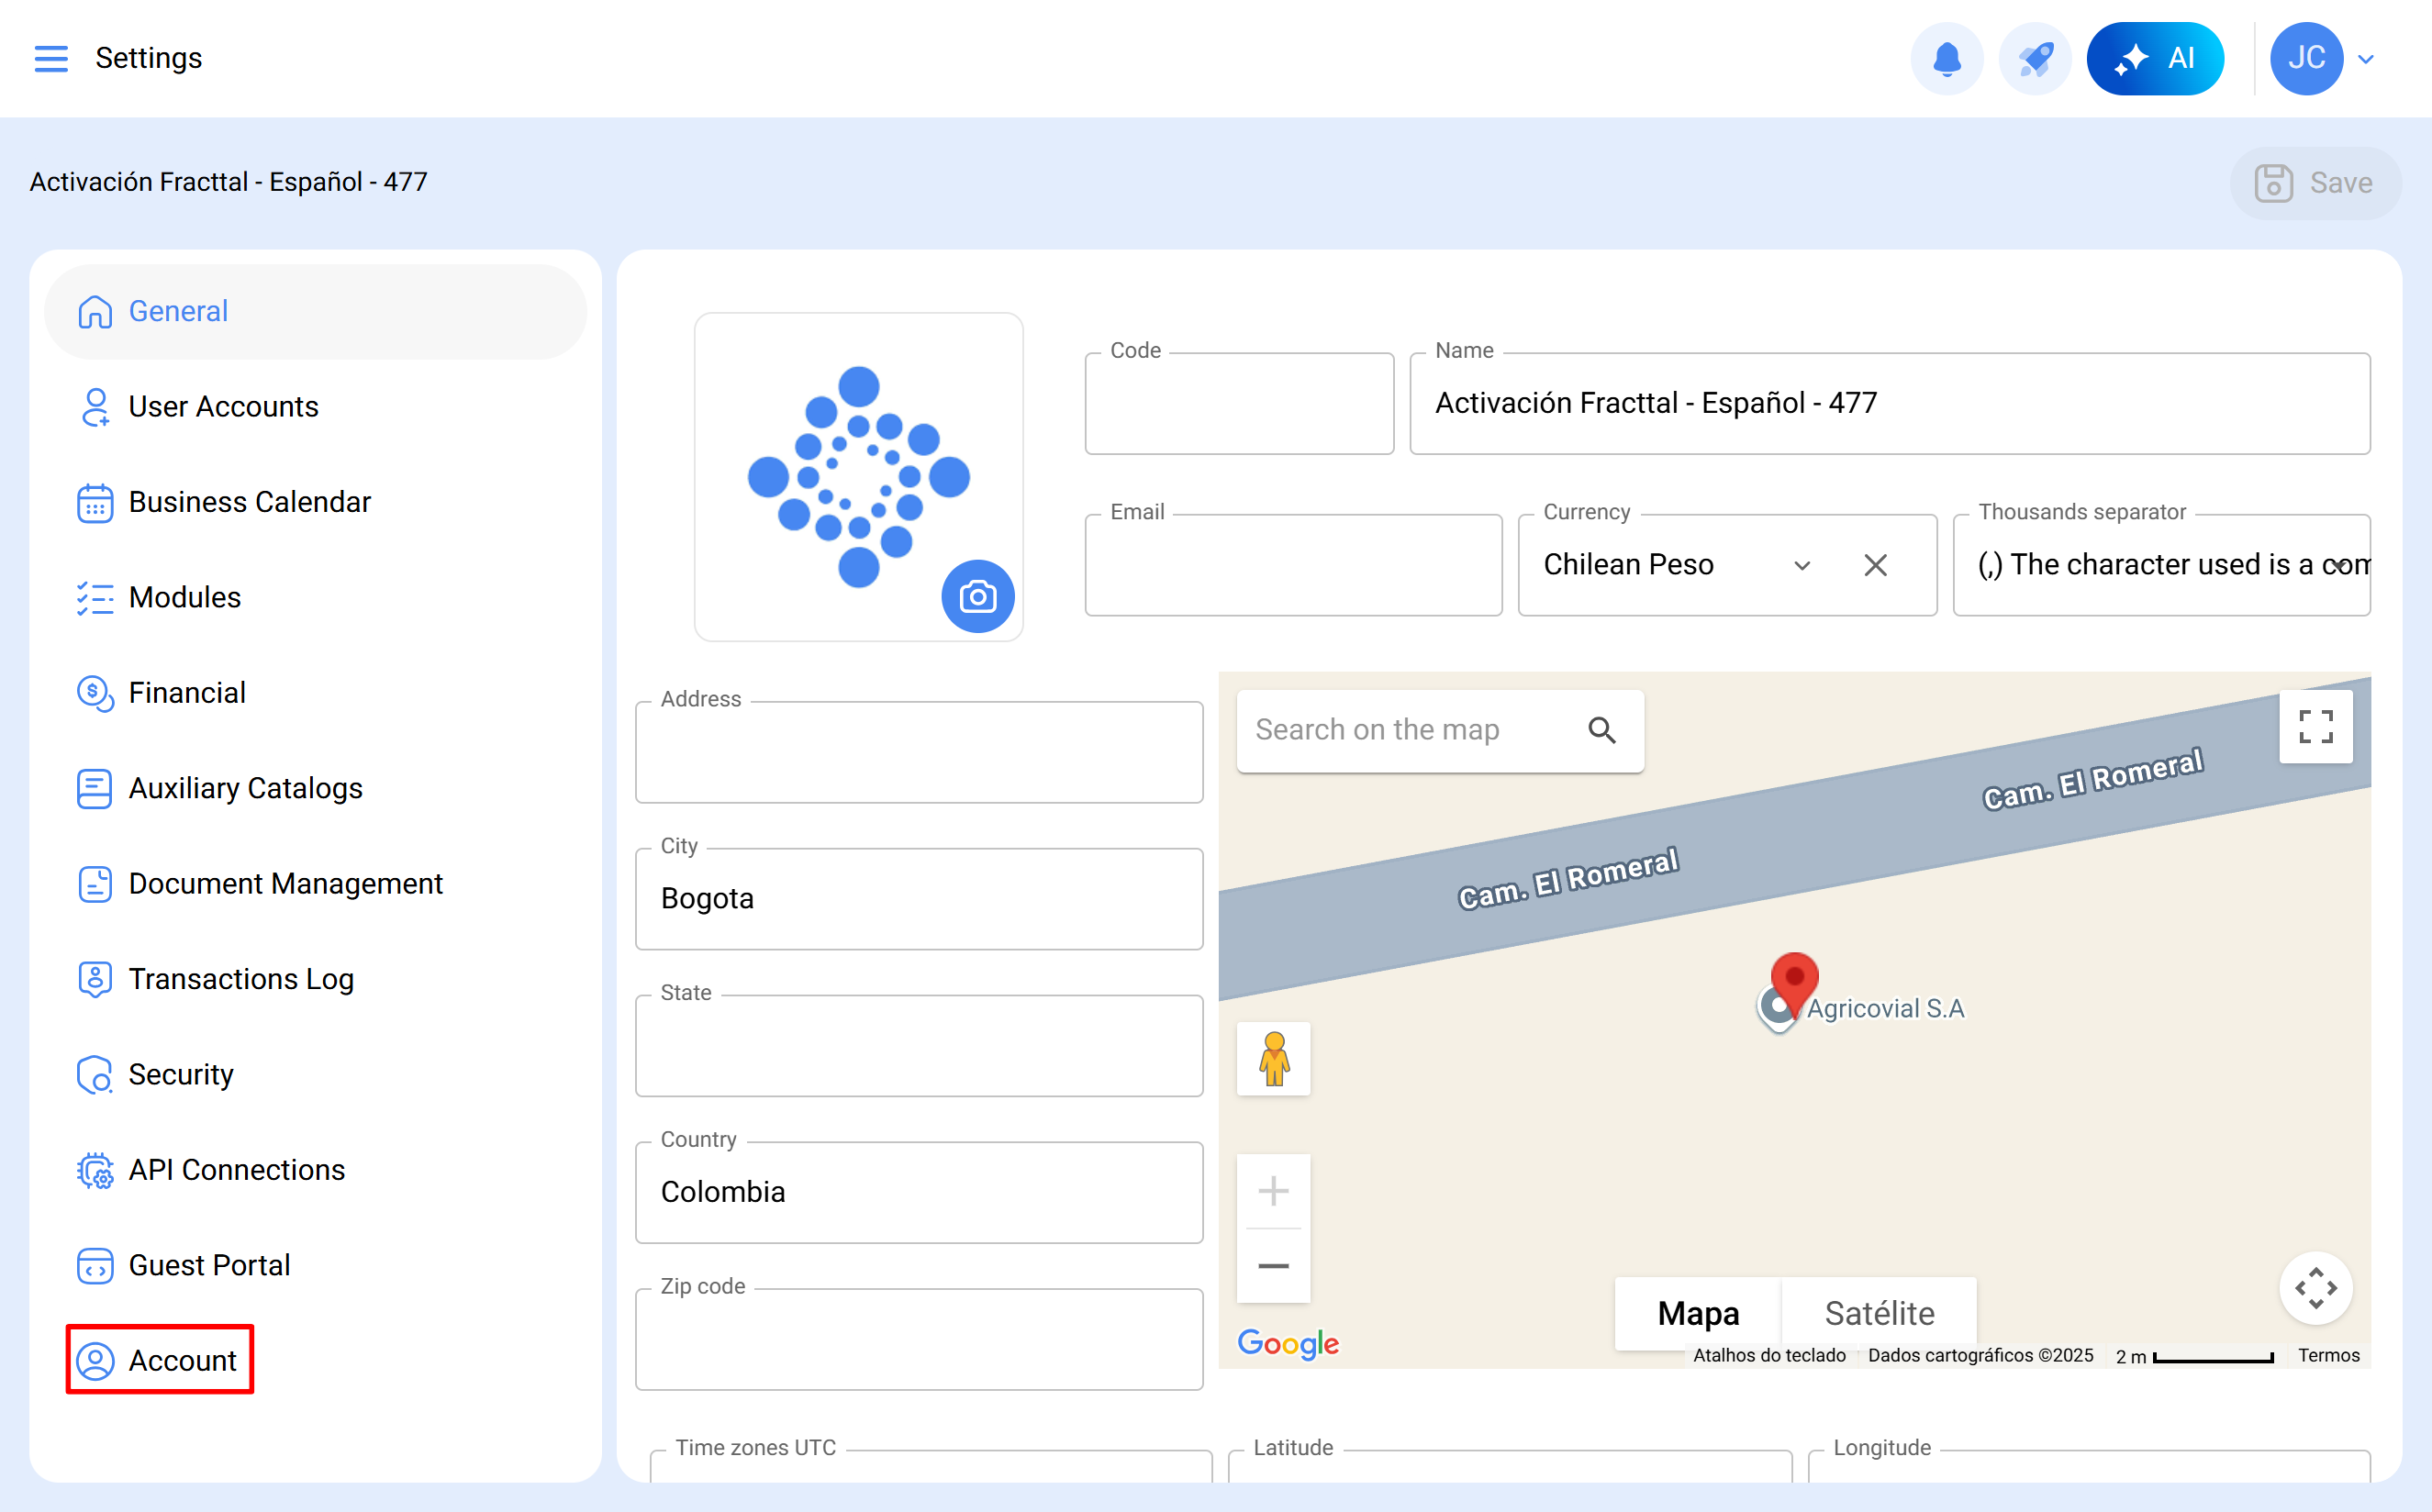Zoom out using the map minus control

coord(1273,1266)
